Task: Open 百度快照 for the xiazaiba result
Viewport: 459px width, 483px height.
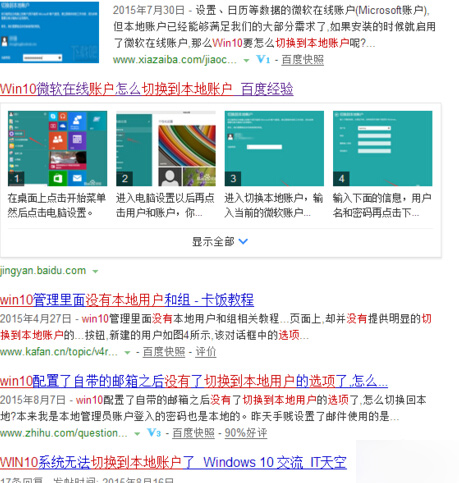Action: [302, 60]
